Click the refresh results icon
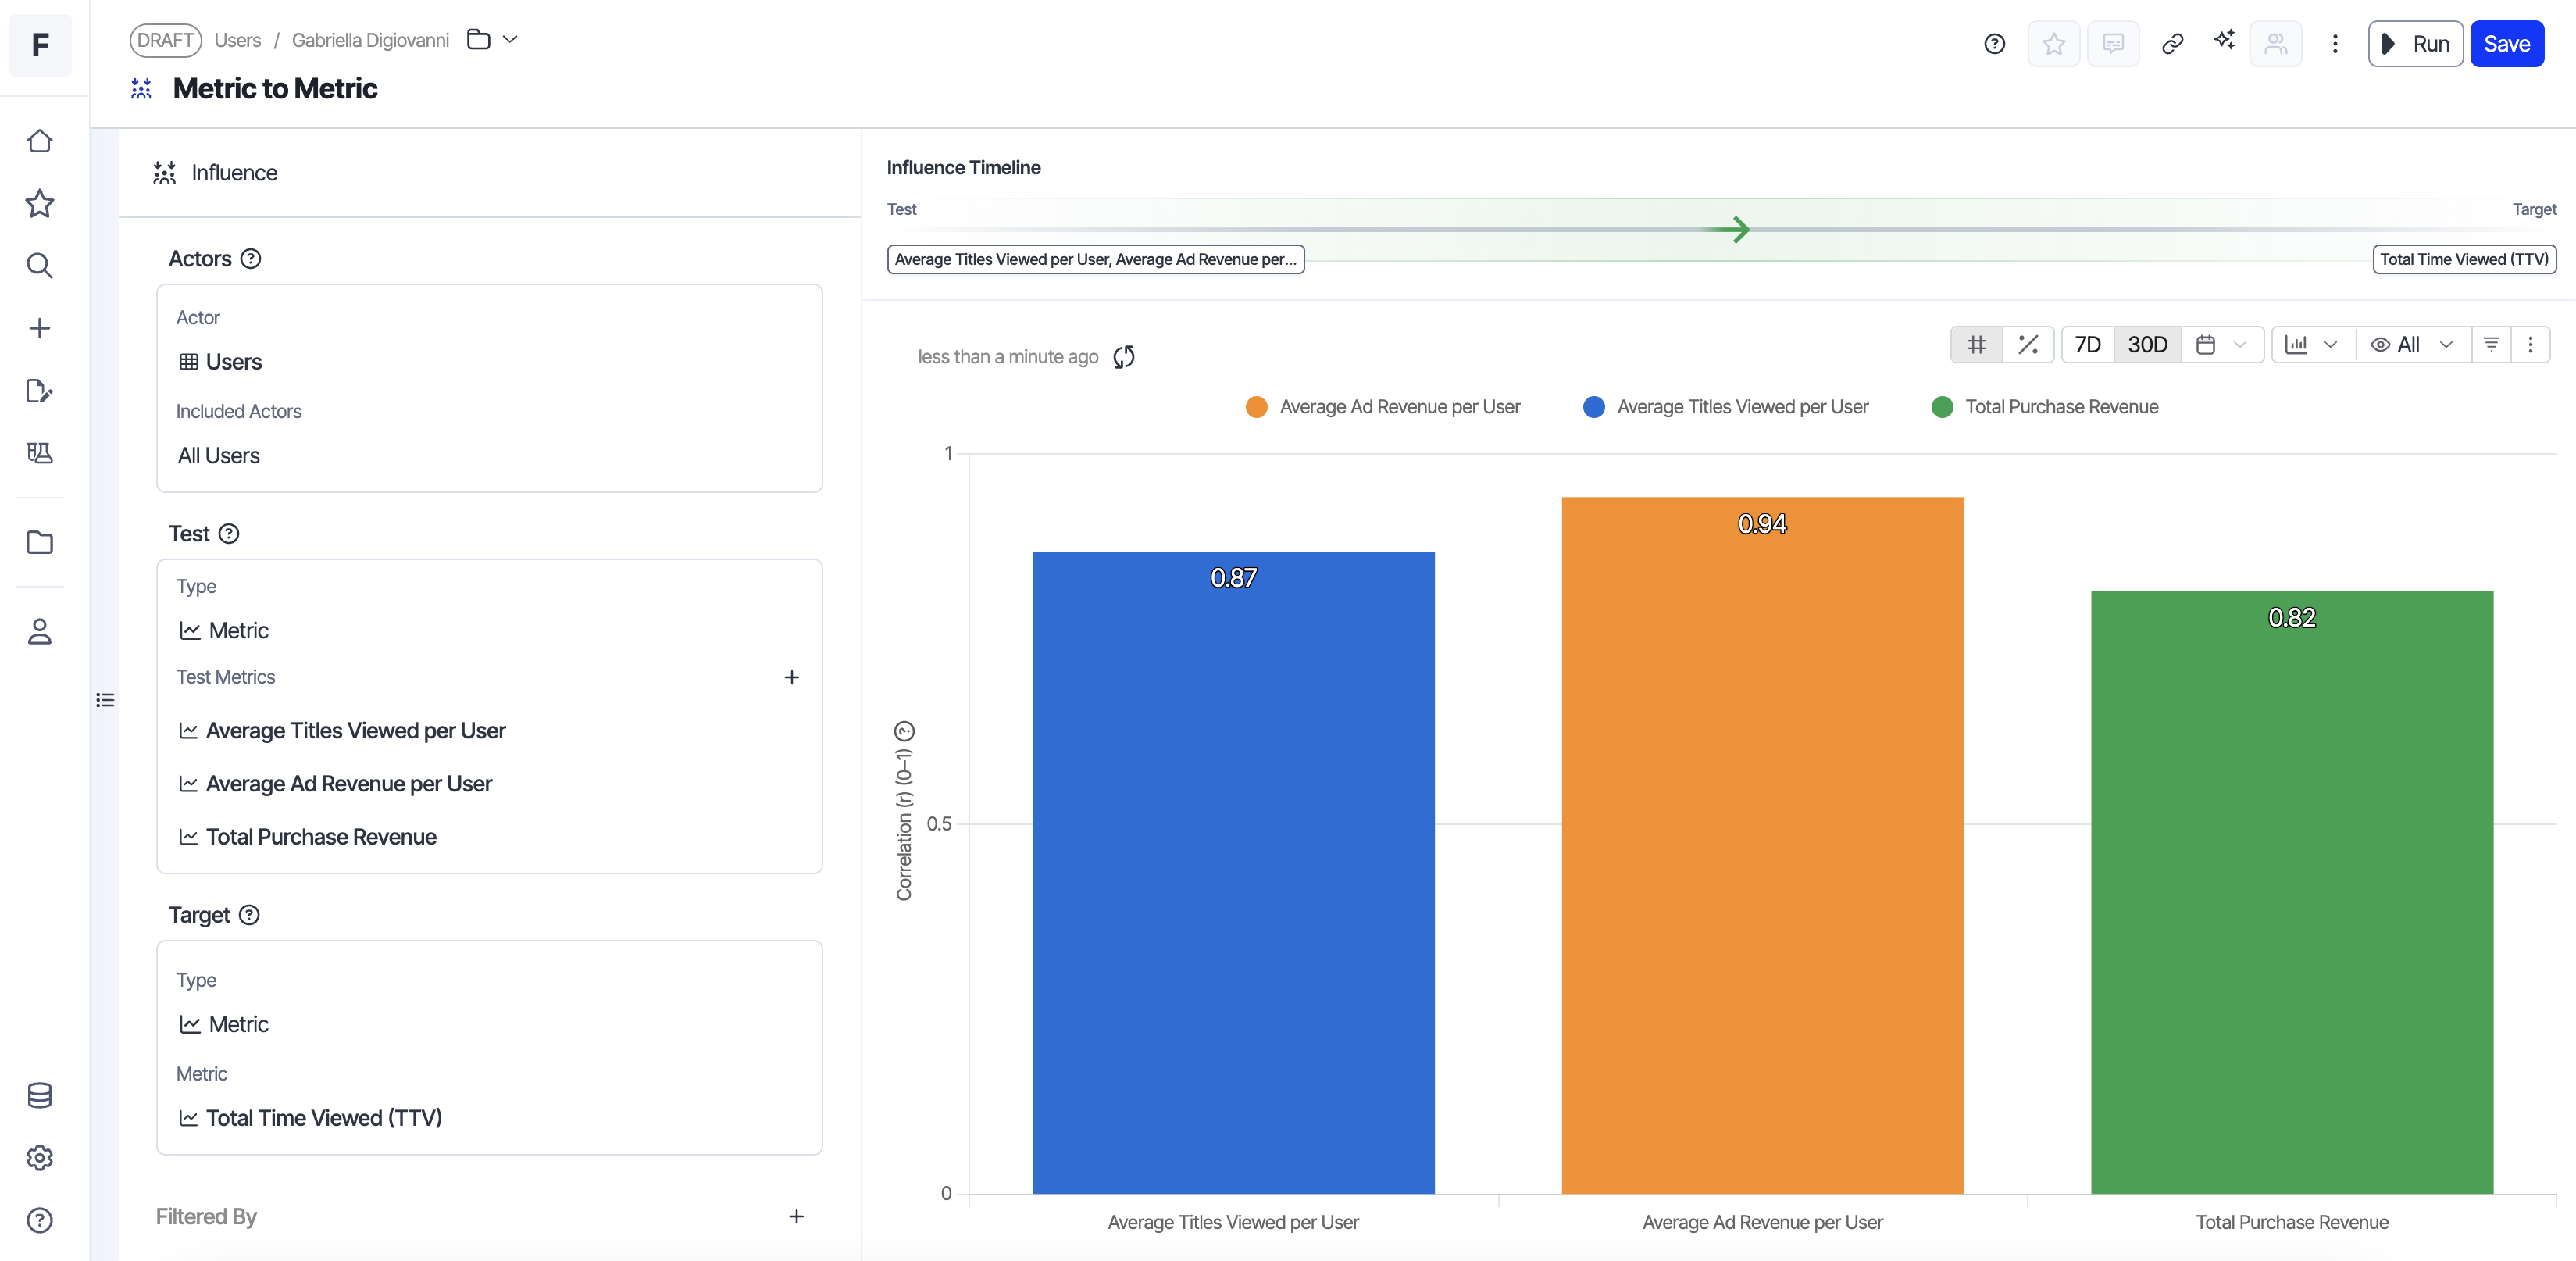The height and width of the screenshot is (1261, 2576). point(1124,357)
